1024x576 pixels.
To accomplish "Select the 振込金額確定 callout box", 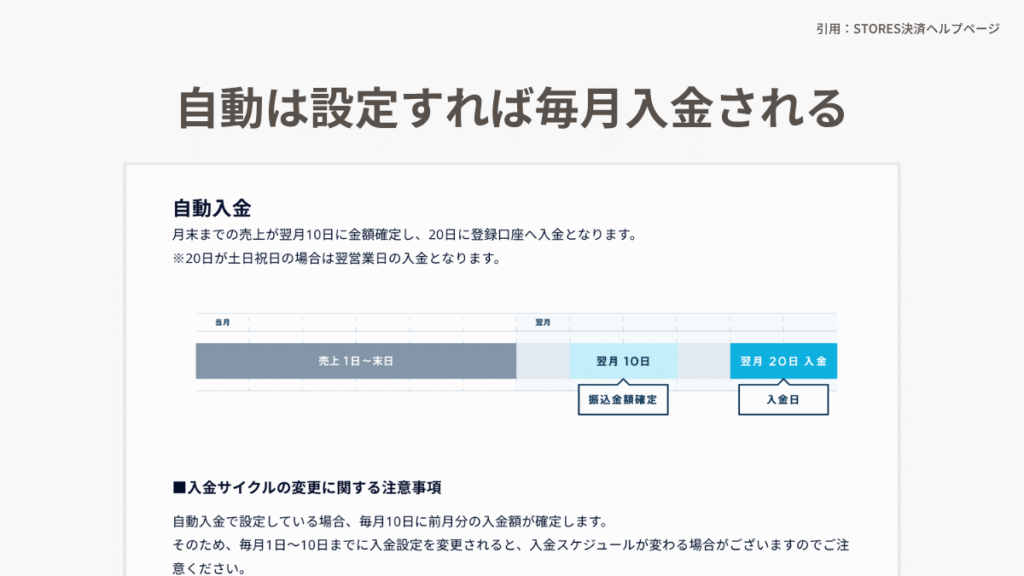I will pos(623,400).
